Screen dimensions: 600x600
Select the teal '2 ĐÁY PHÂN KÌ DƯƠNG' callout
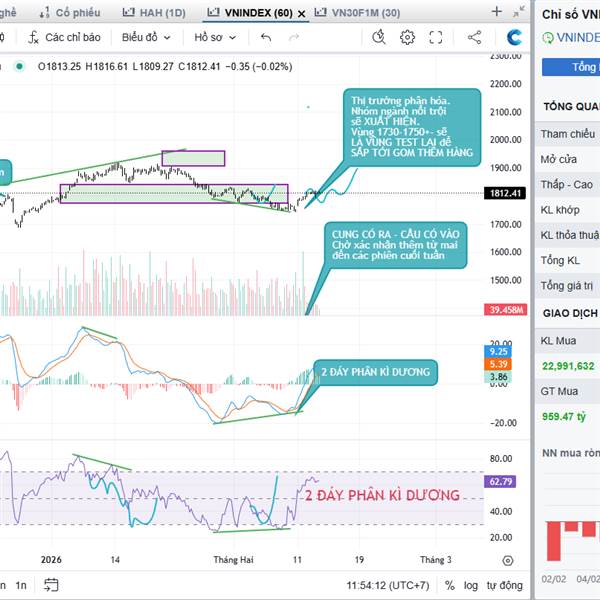(x=375, y=372)
